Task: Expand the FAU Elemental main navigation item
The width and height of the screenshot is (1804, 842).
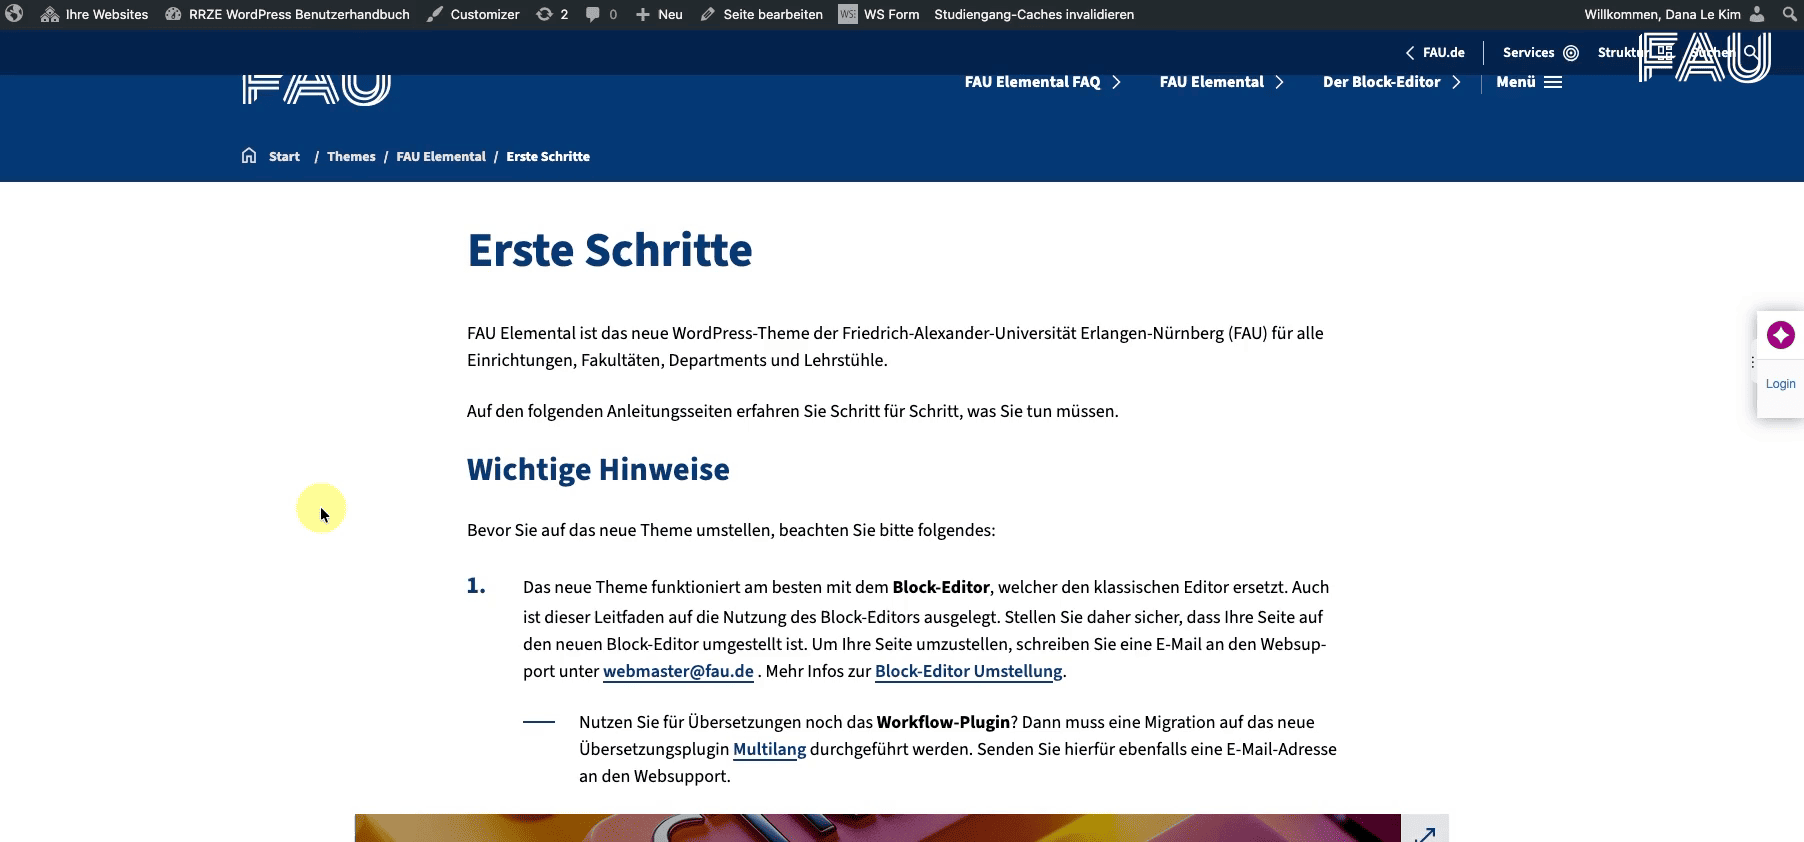Action: pyautogui.click(x=1222, y=82)
